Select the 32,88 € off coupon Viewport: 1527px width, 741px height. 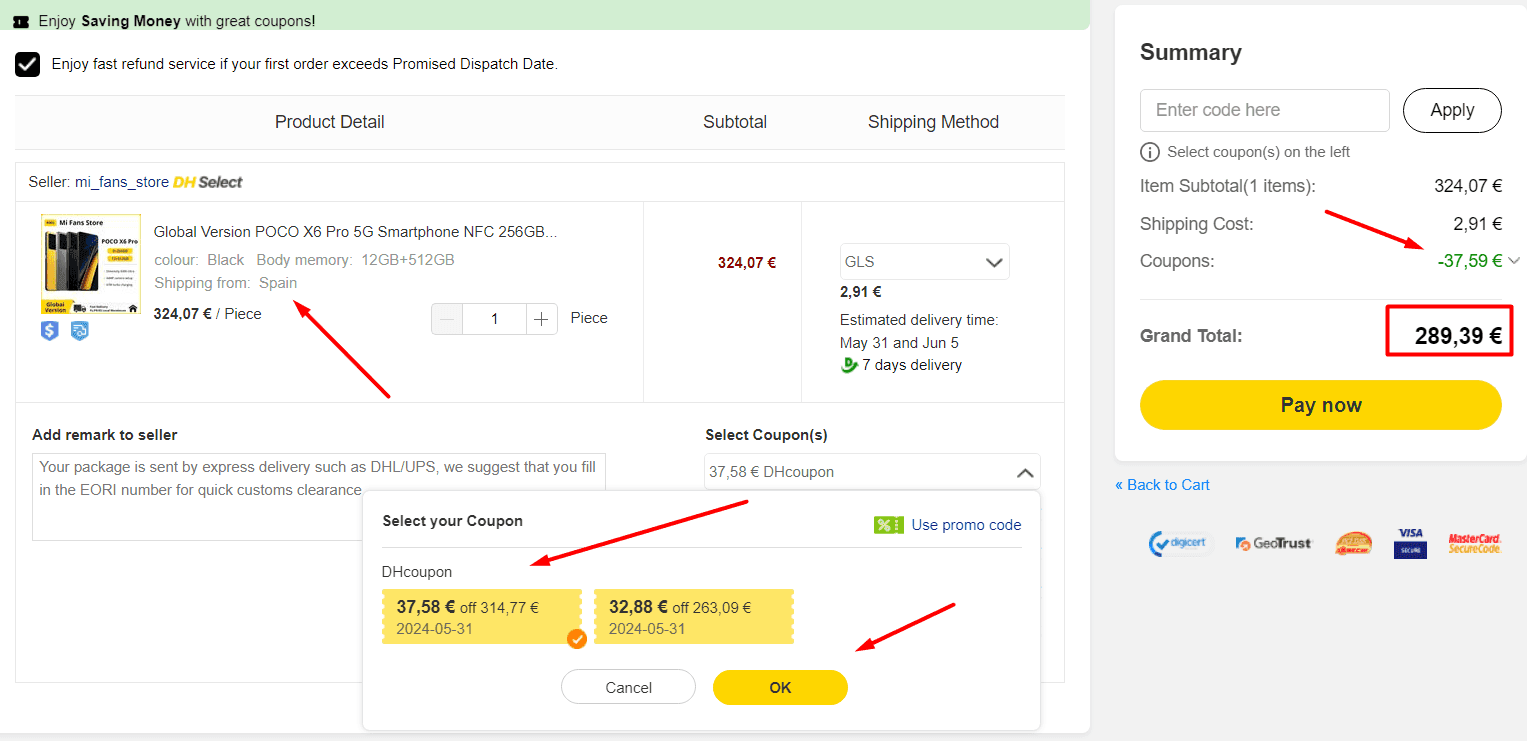click(694, 616)
